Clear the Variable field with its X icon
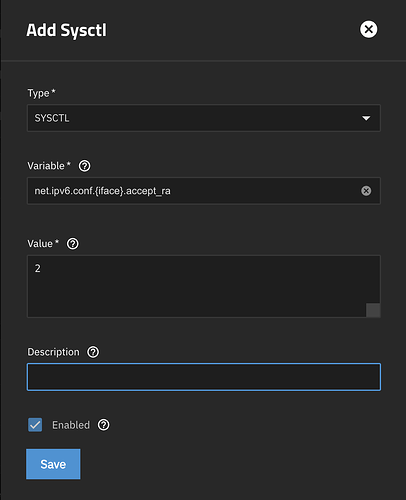 pos(366,191)
